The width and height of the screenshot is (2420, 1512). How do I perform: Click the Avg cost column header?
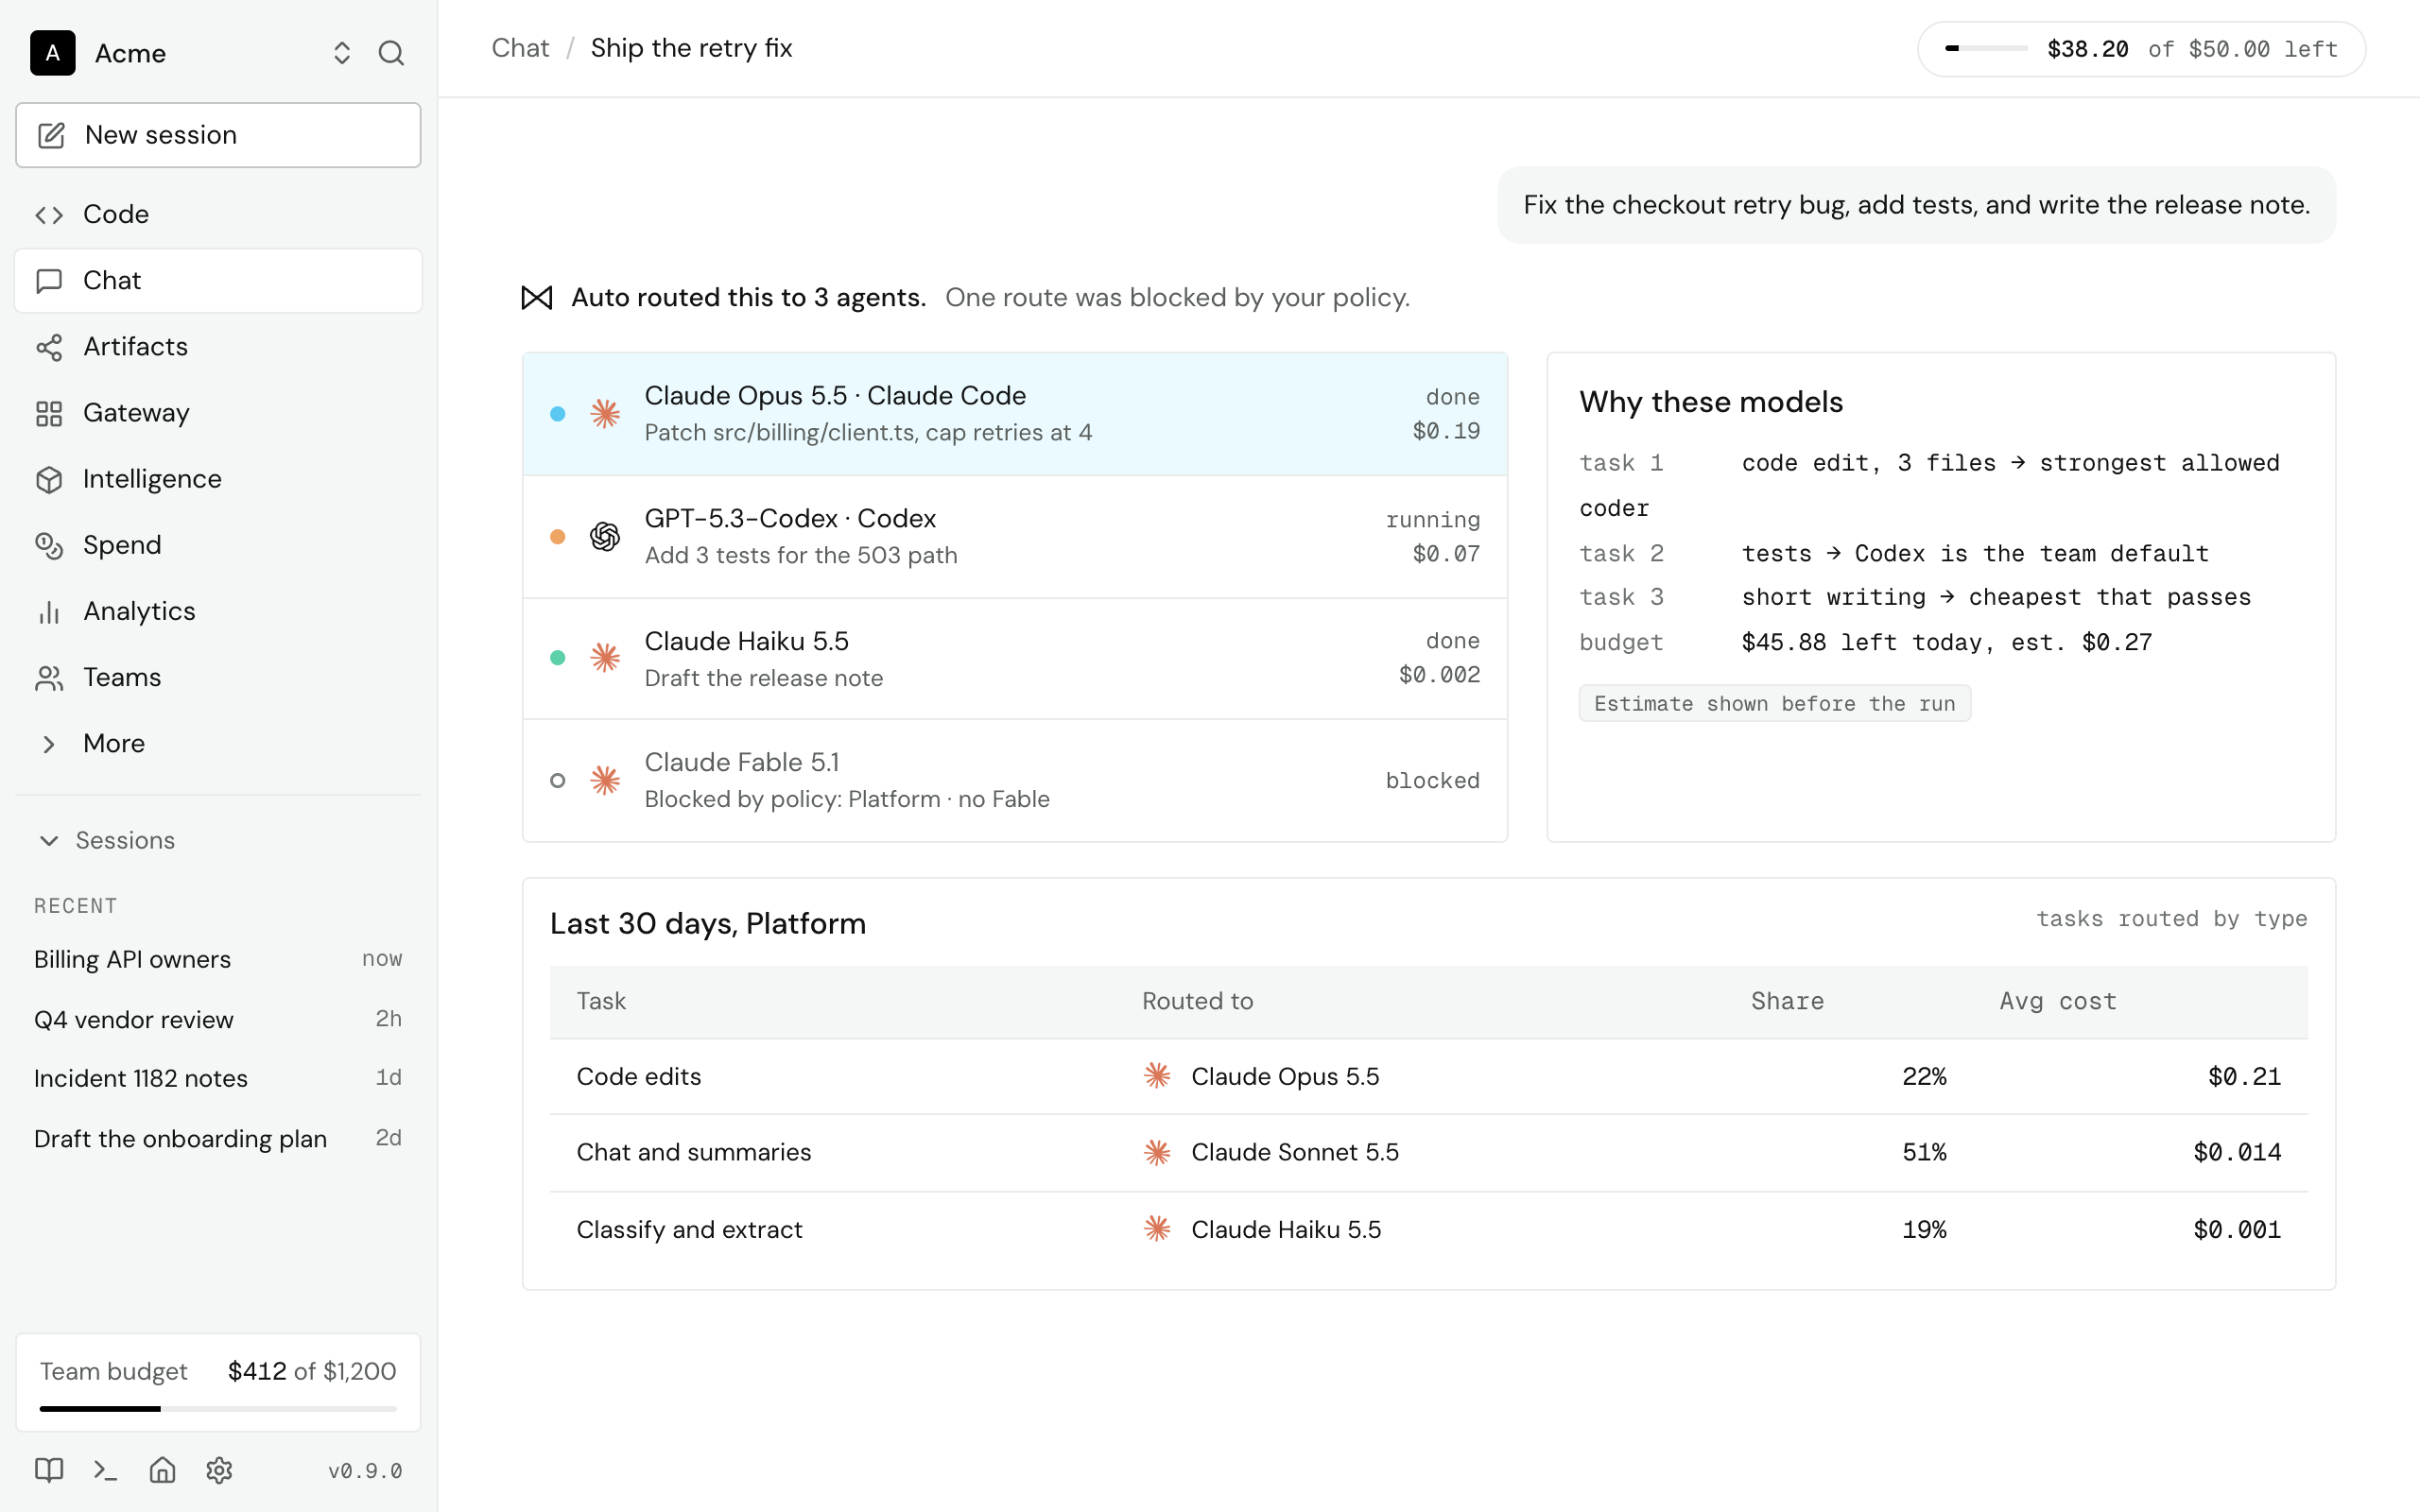[2058, 1001]
